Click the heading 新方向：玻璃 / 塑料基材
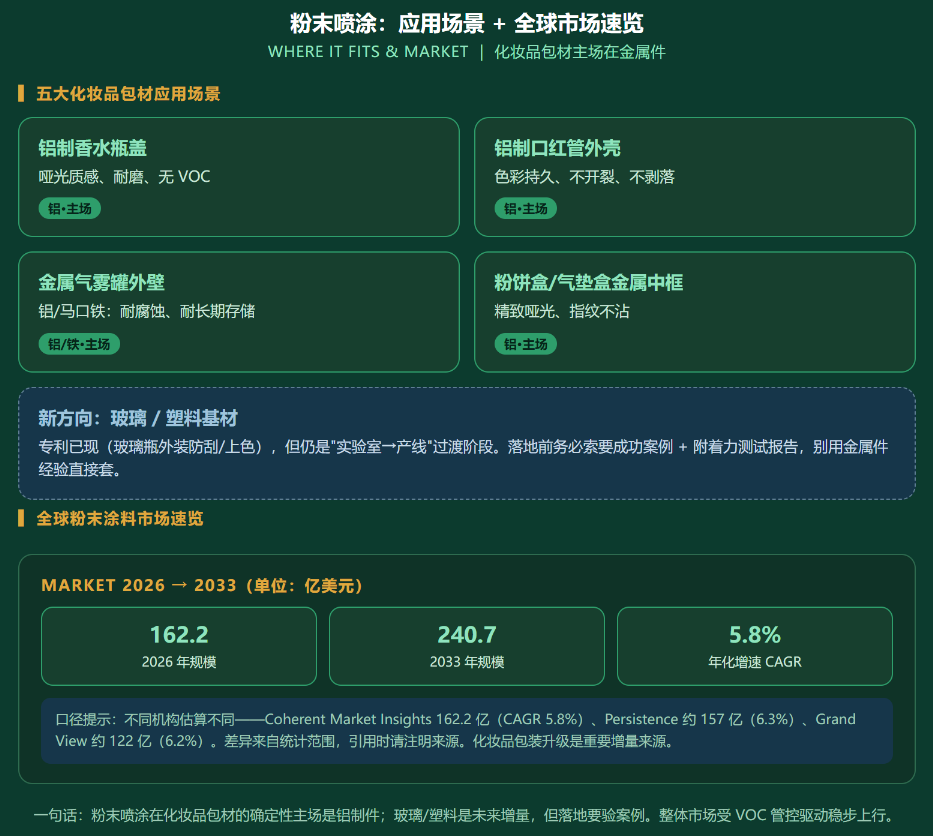Image resolution: width=933 pixels, height=836 pixels. tap(138, 418)
